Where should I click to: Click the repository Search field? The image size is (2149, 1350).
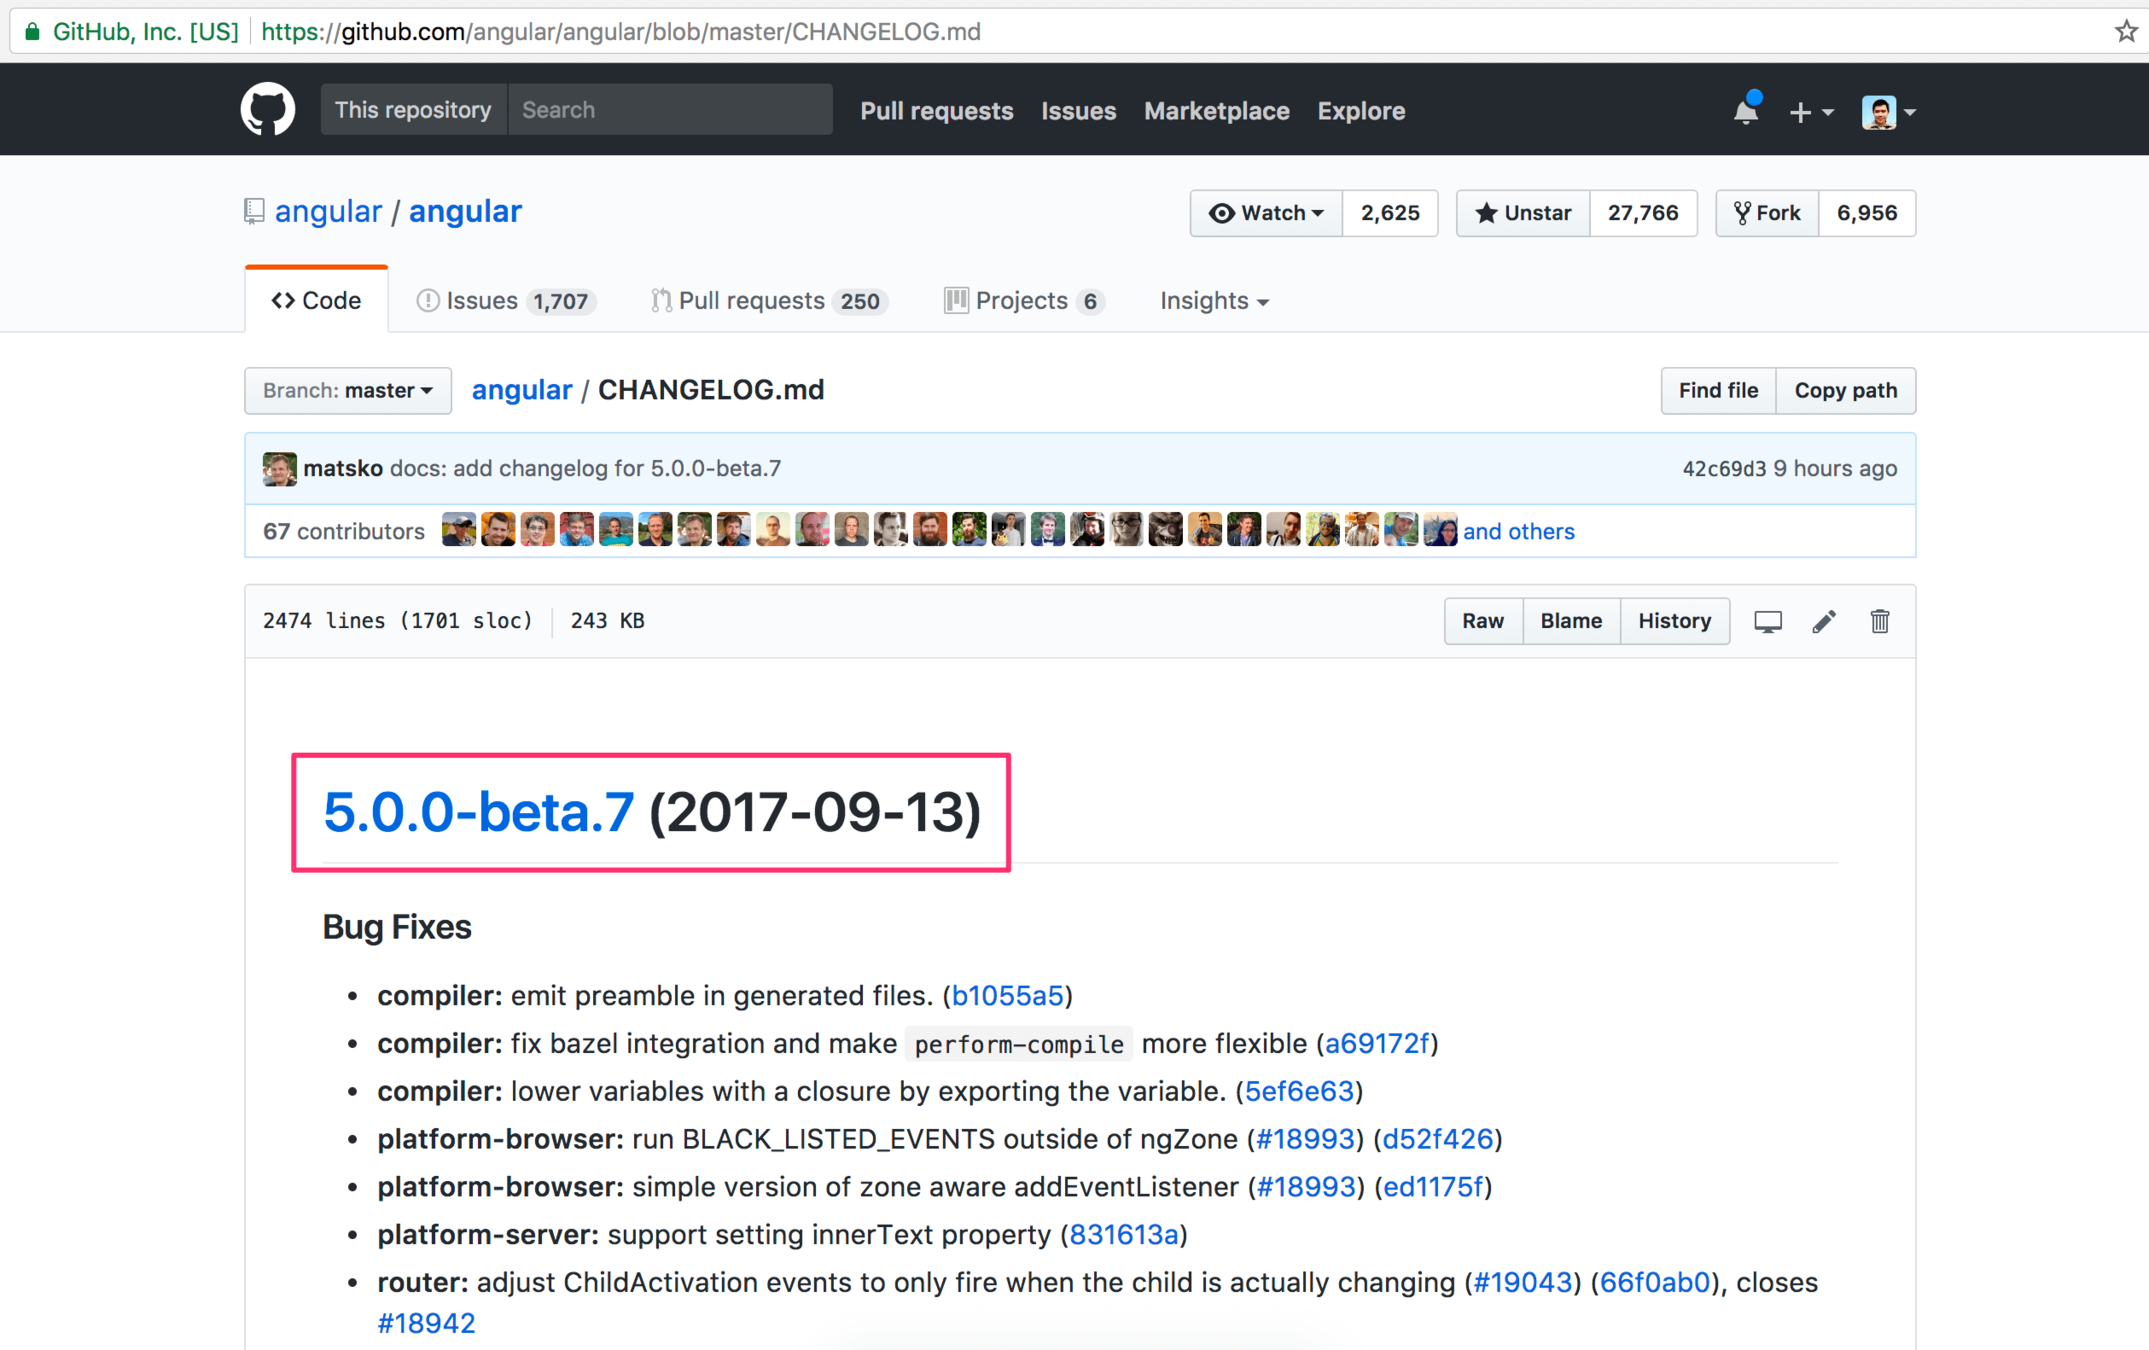[669, 110]
